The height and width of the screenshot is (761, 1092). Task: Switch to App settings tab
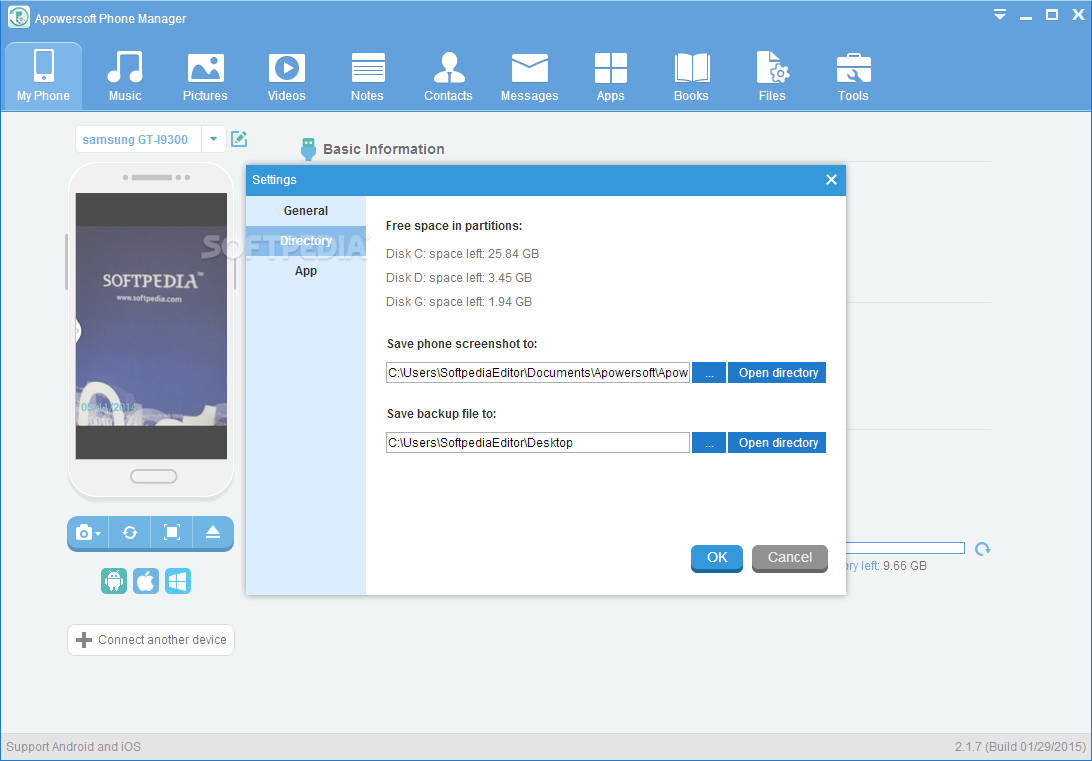306,271
